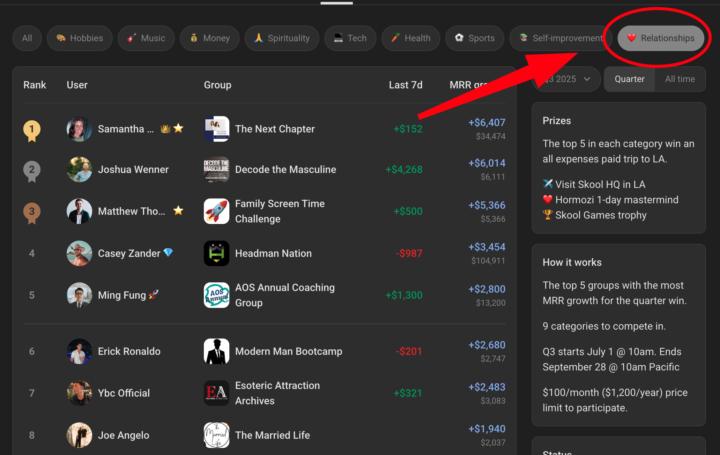This screenshot has width=720, height=455.
Task: Click Decode the Masculine group icon
Action: coord(216,169)
